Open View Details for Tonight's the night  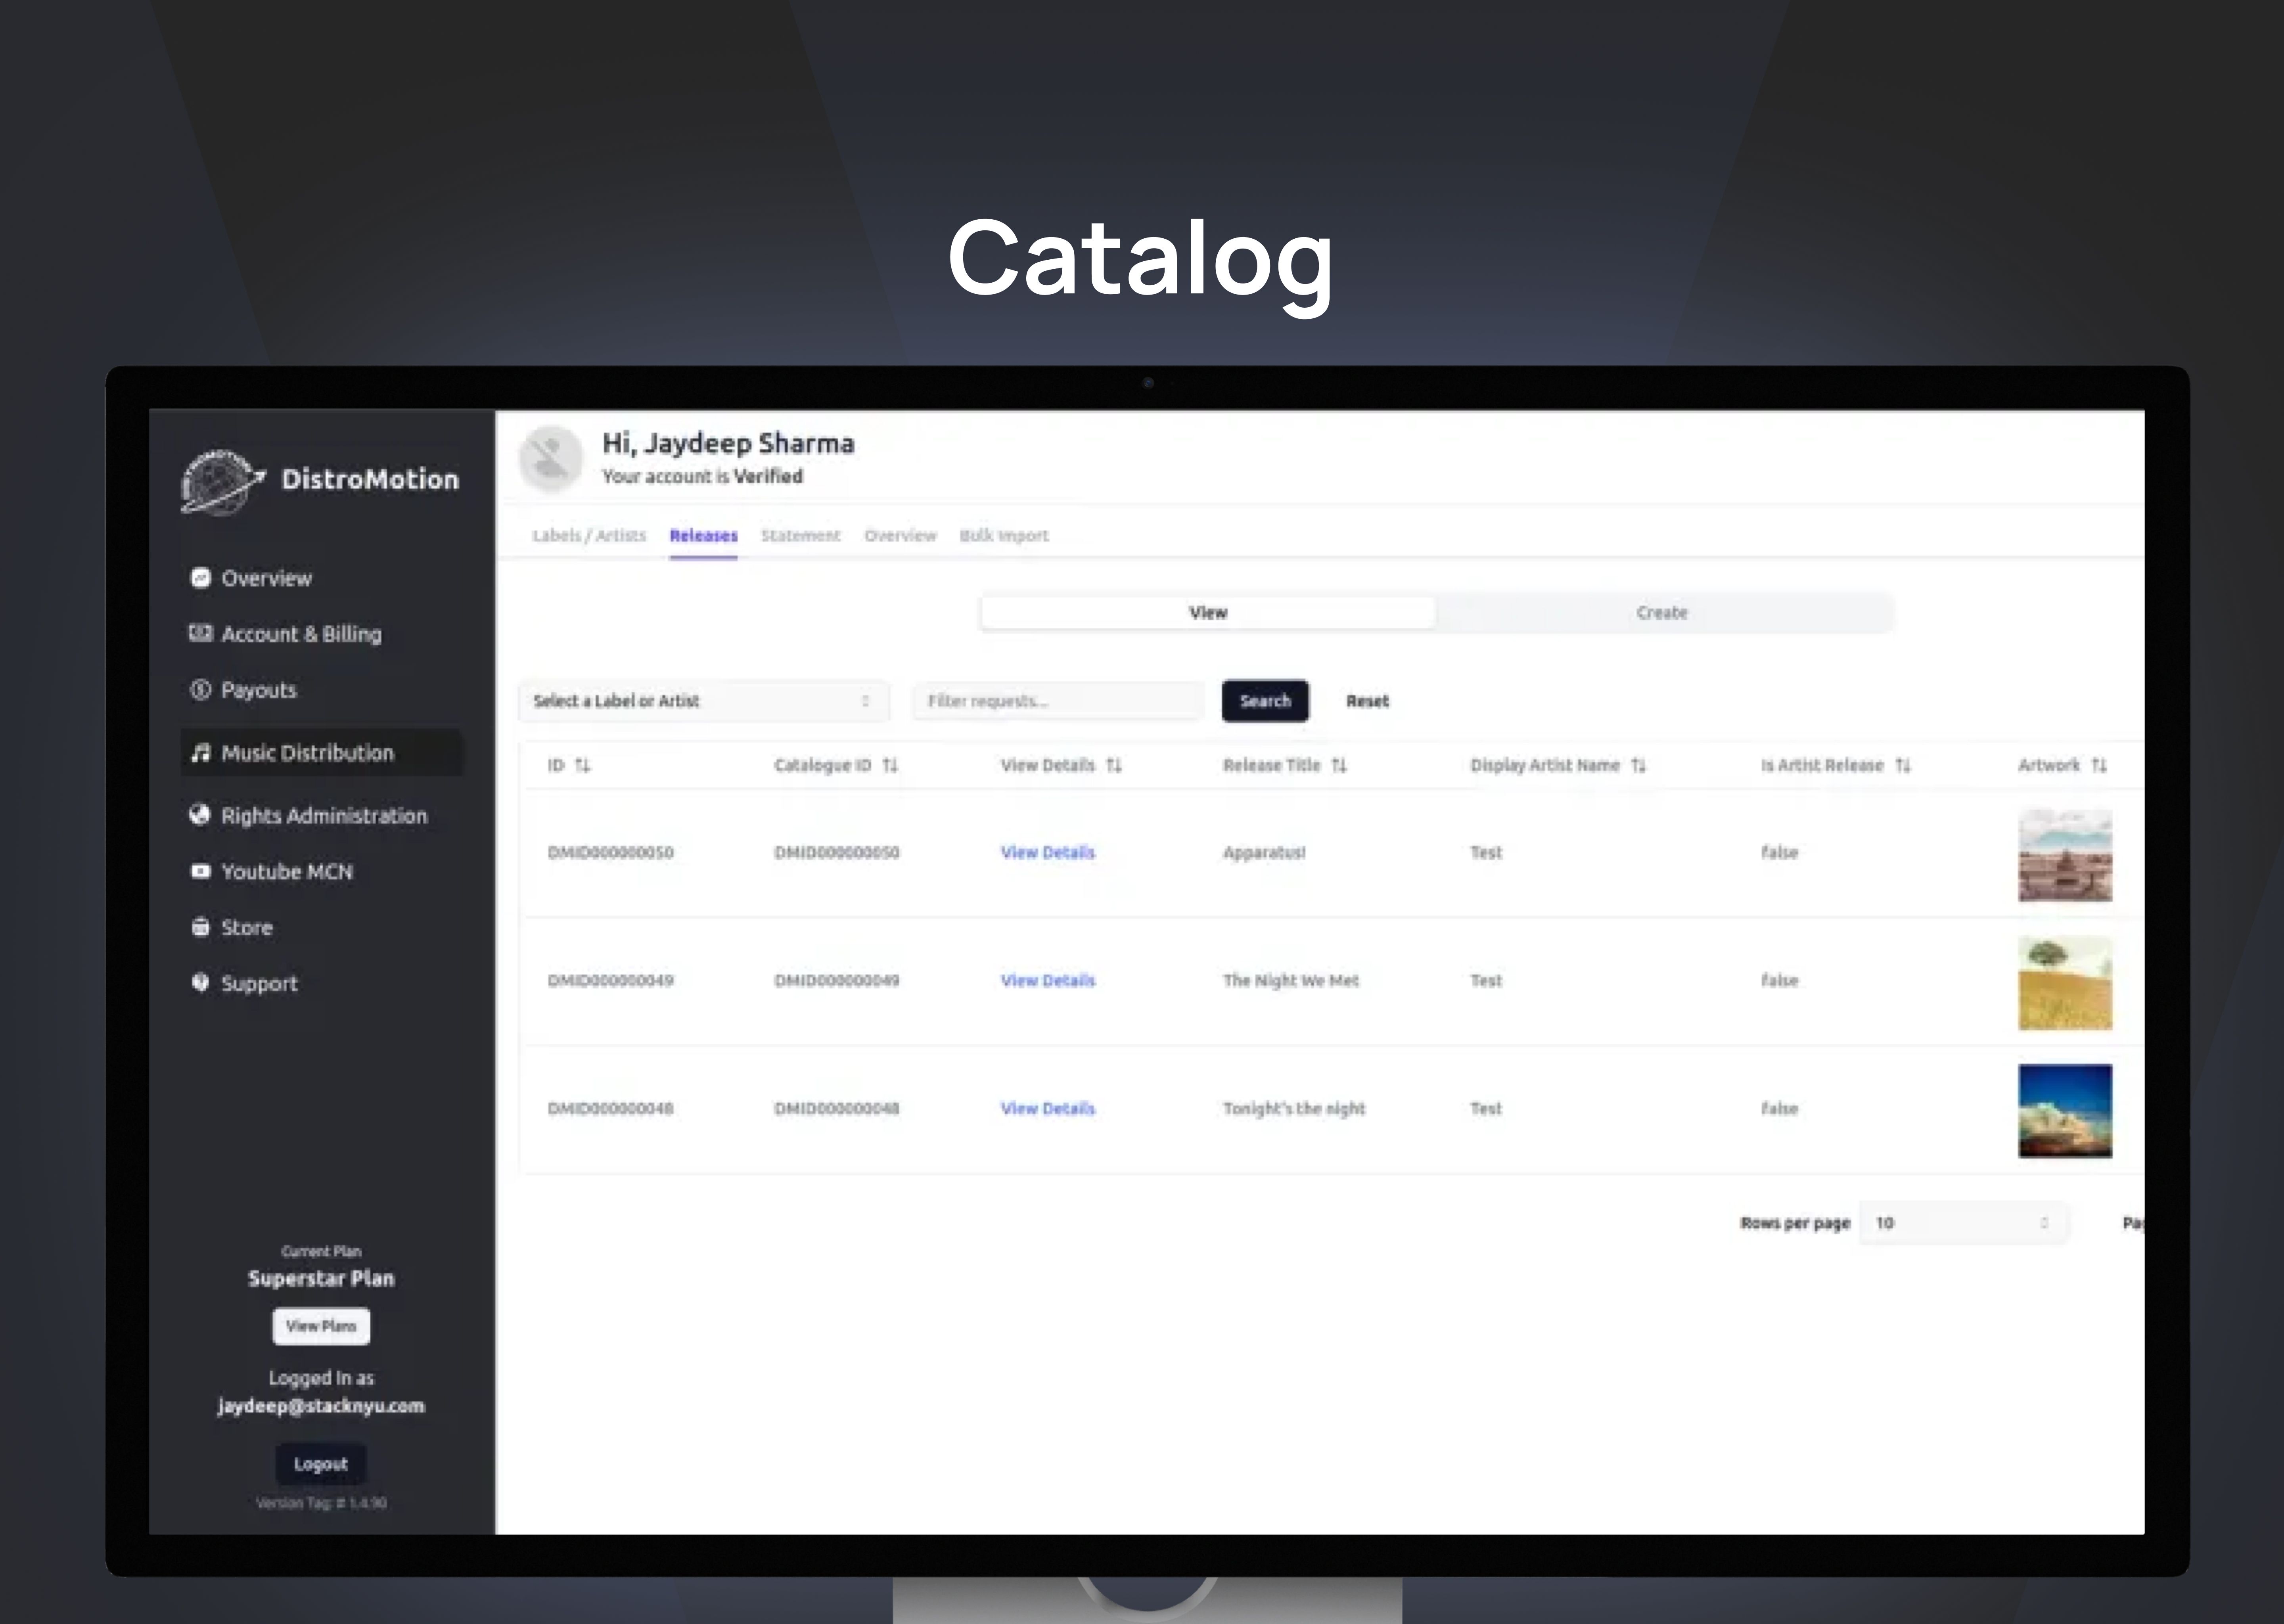coord(1048,1108)
